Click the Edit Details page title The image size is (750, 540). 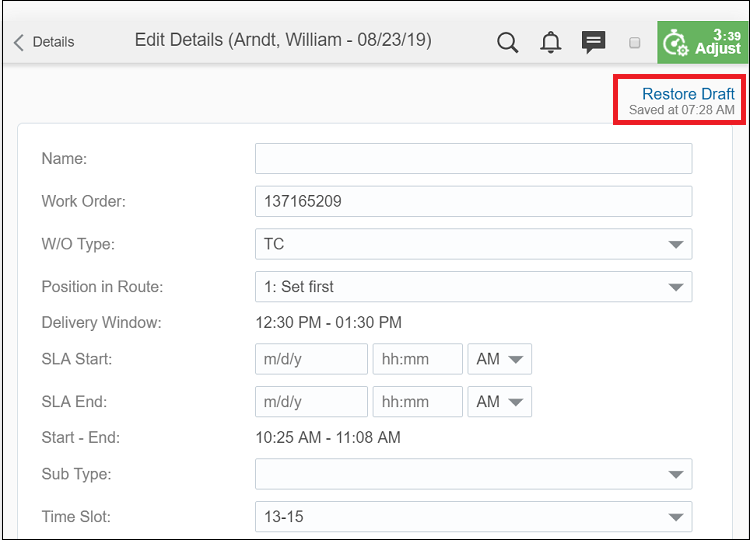pos(283,40)
